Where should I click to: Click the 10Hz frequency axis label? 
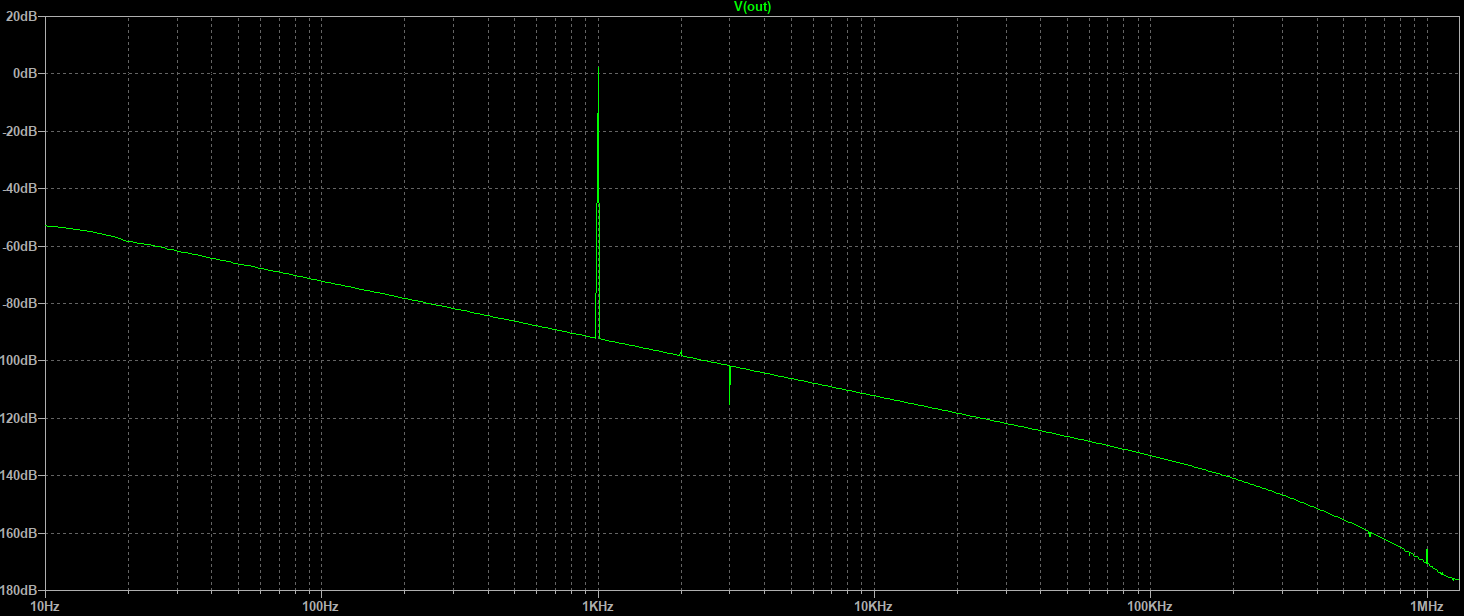tap(44, 606)
